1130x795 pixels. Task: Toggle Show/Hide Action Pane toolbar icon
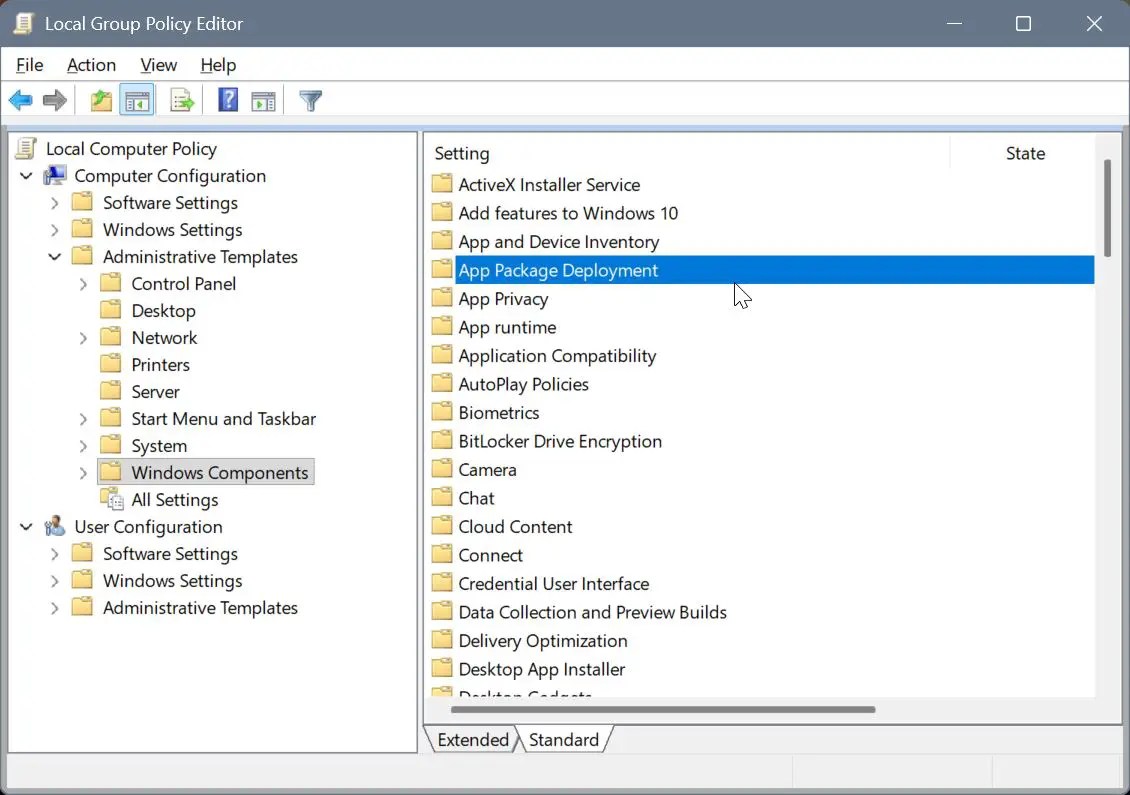263,101
